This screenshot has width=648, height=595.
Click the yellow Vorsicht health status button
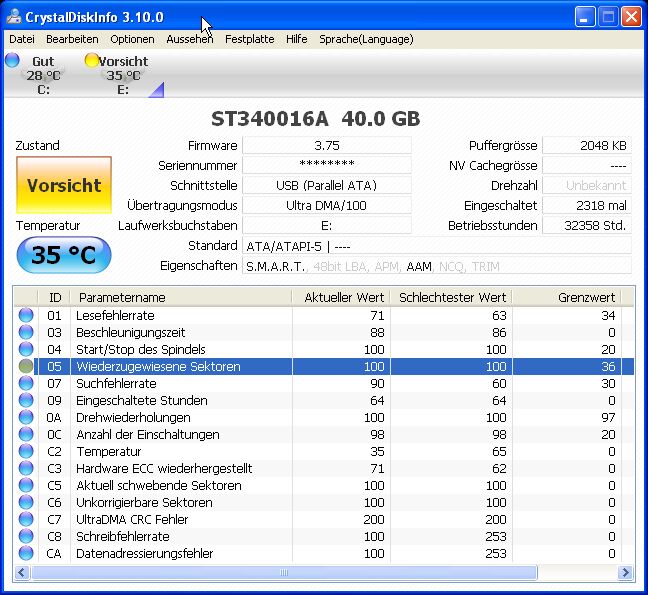coord(64,185)
